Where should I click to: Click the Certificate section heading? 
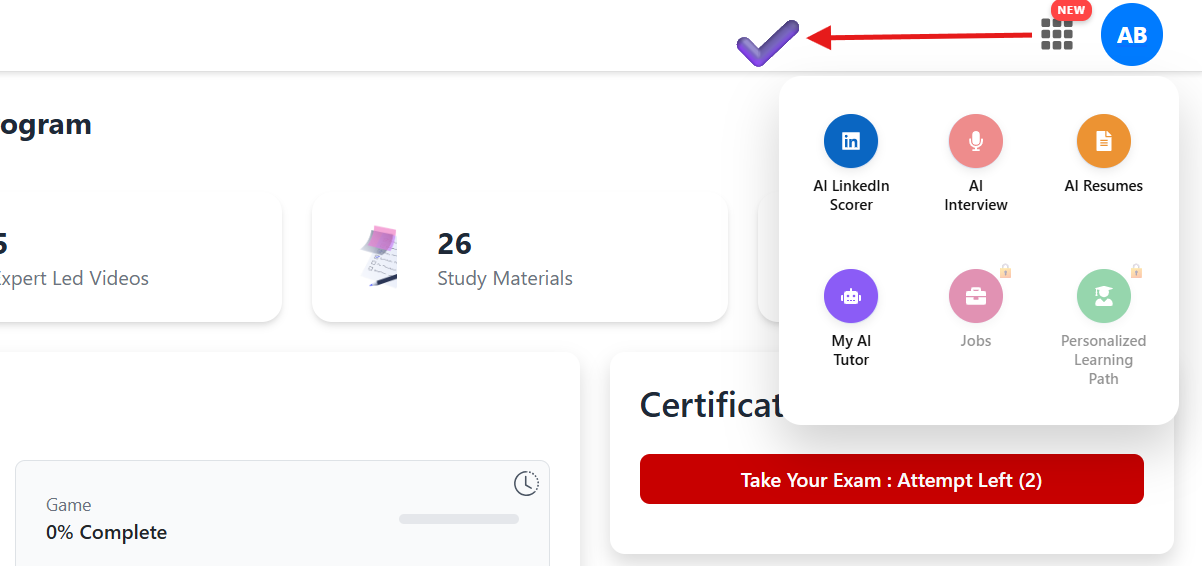[711, 405]
